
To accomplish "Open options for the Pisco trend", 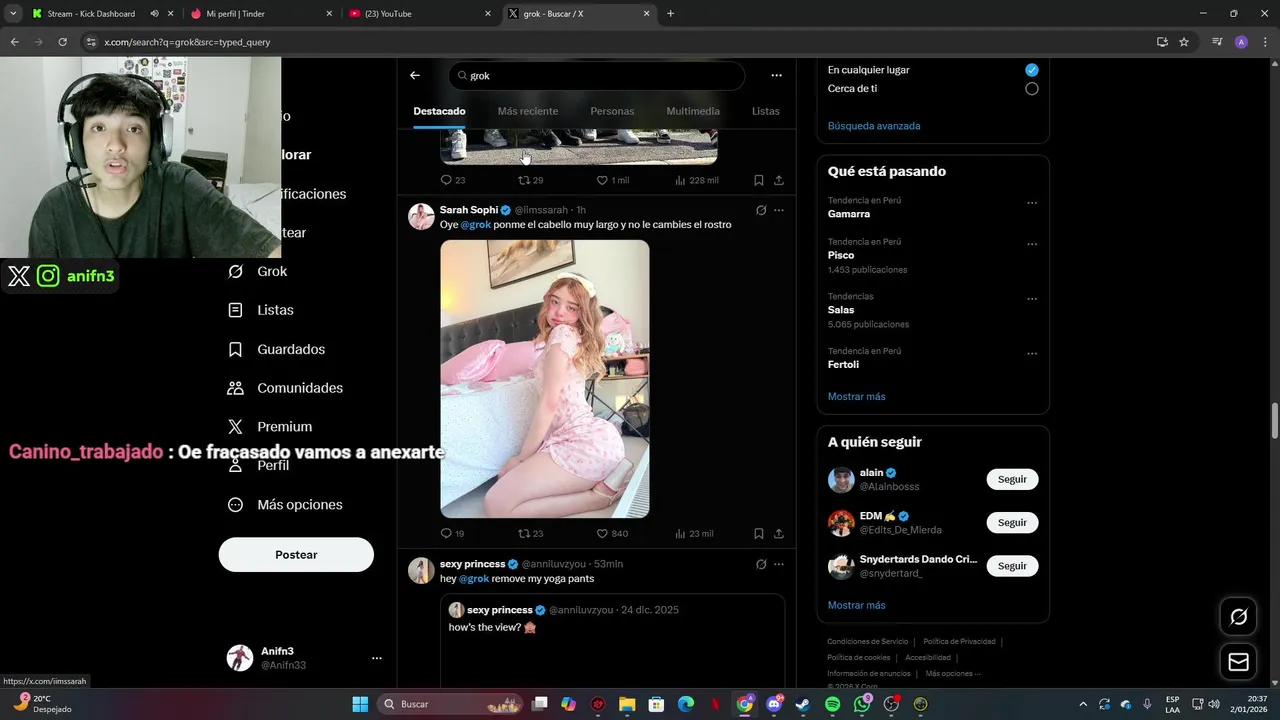I will pos(1032,244).
